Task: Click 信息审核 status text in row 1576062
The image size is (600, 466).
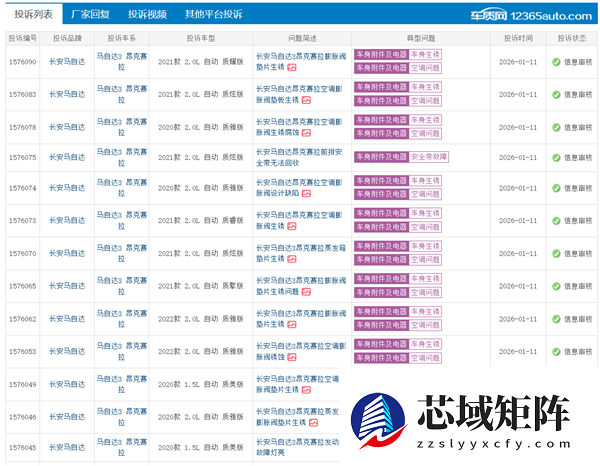Action: (x=578, y=319)
